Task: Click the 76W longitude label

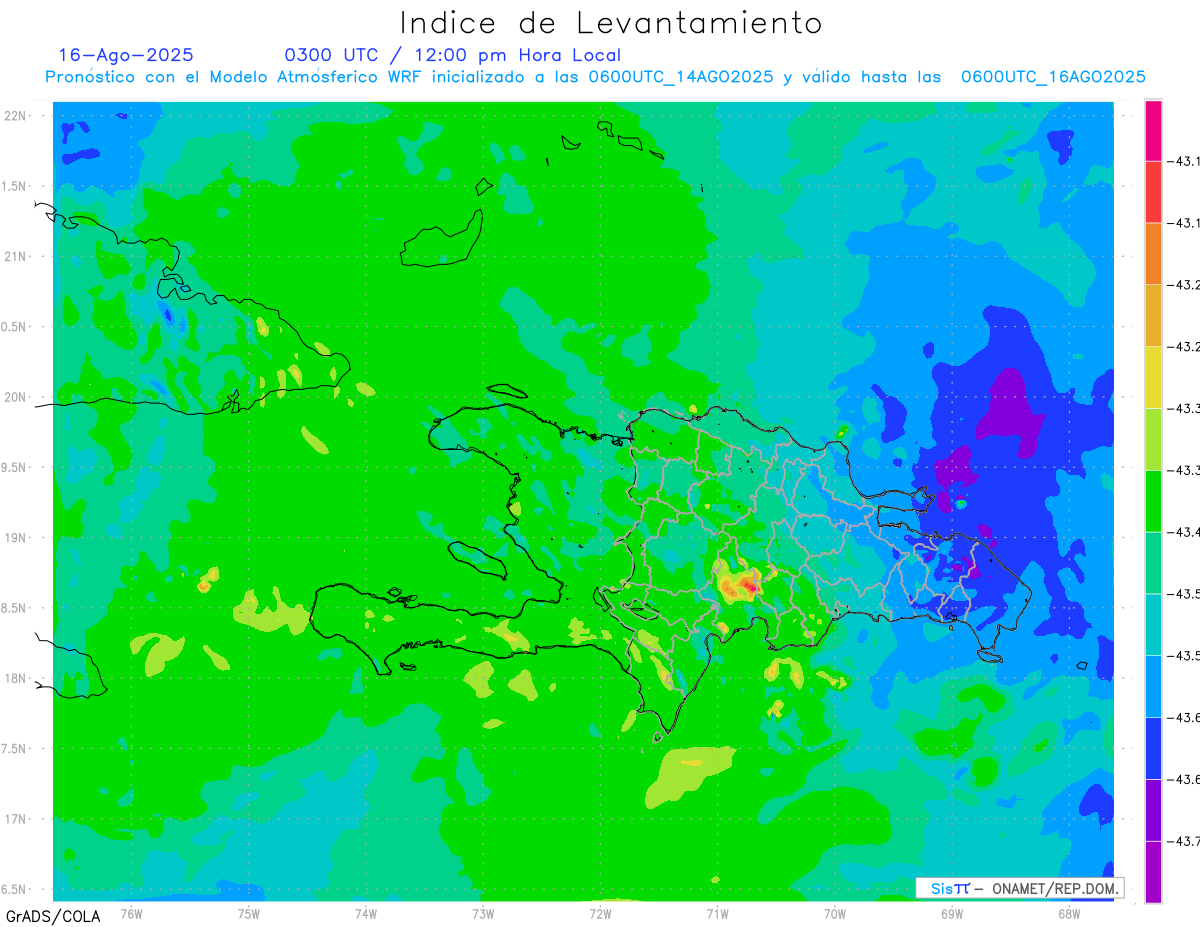Action: [x=131, y=913]
